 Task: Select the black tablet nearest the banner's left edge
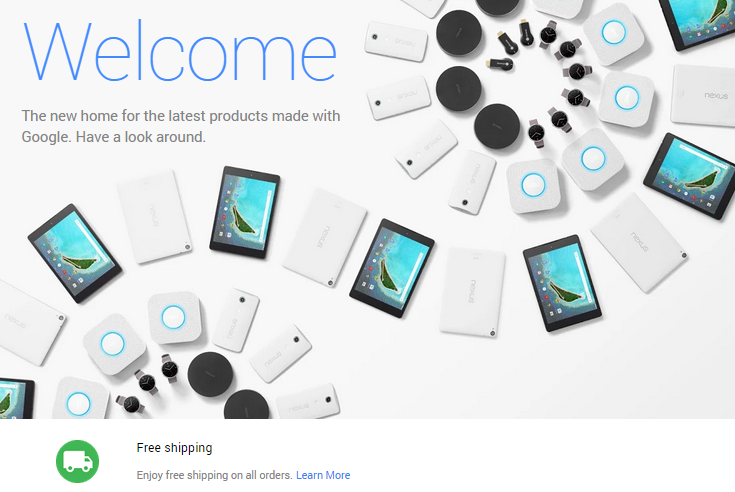(x=75, y=253)
